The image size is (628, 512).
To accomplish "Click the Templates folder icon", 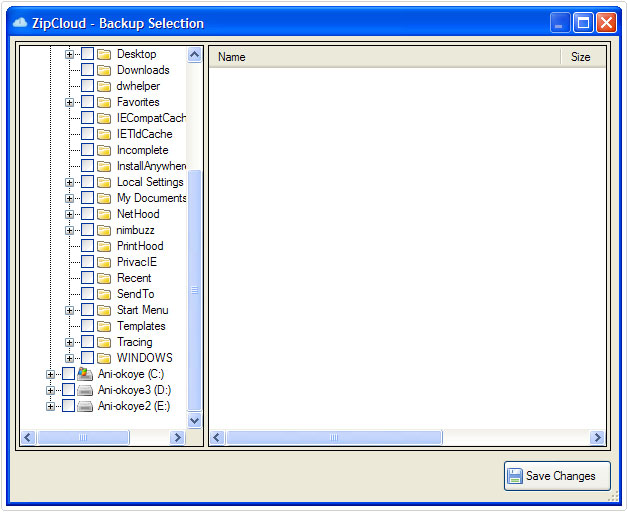I will point(104,326).
